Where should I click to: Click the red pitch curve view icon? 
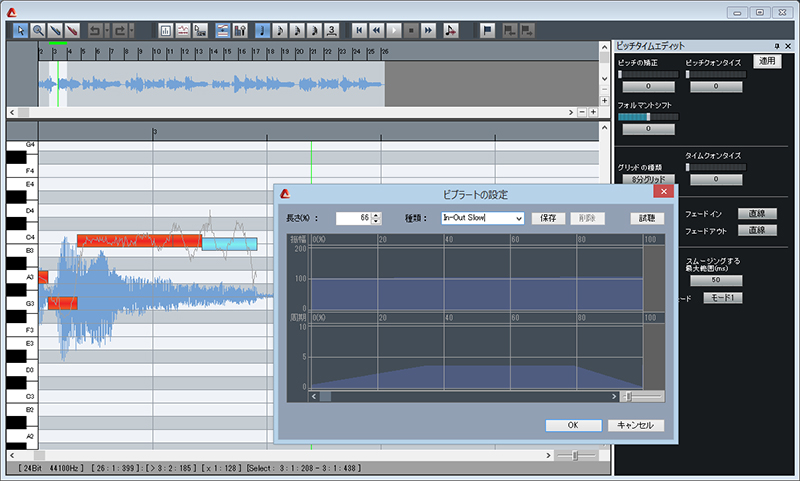click(183, 31)
